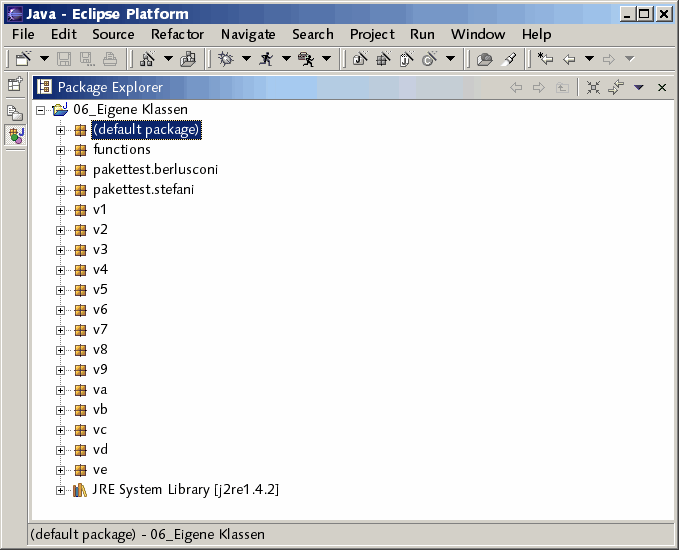
Task: Open the Package Explorer view menu arrow
Action: (639, 88)
